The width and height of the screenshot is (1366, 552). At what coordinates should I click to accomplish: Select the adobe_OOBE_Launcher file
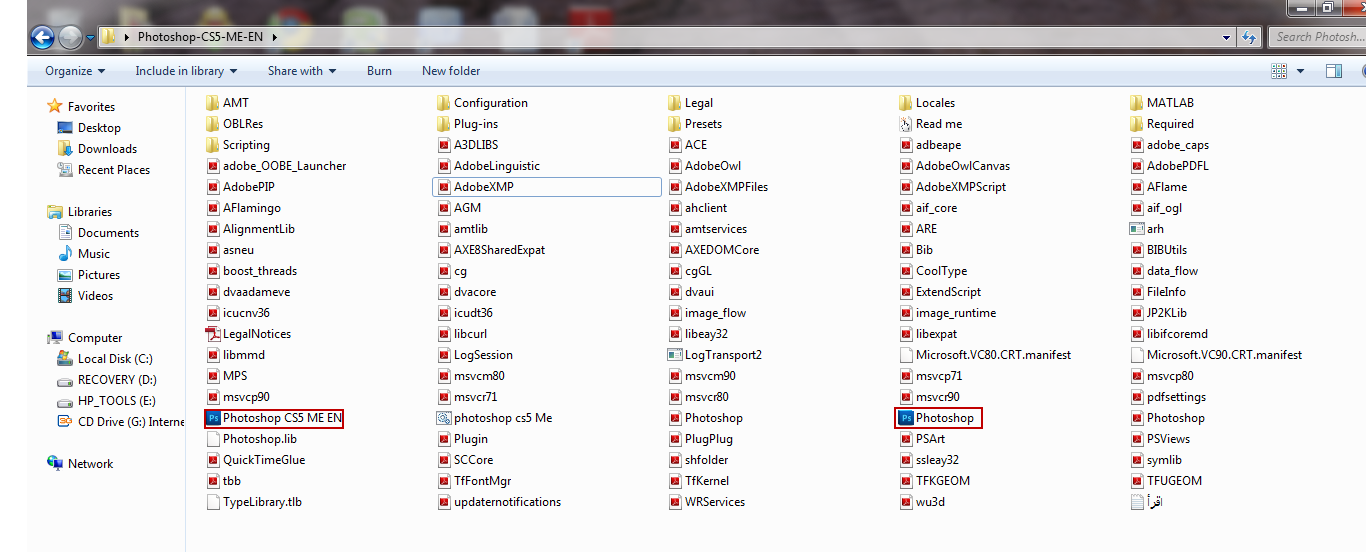coord(275,166)
